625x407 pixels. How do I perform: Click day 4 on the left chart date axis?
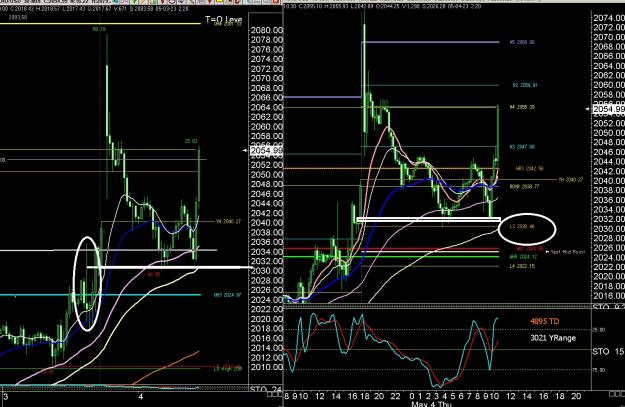(141, 397)
